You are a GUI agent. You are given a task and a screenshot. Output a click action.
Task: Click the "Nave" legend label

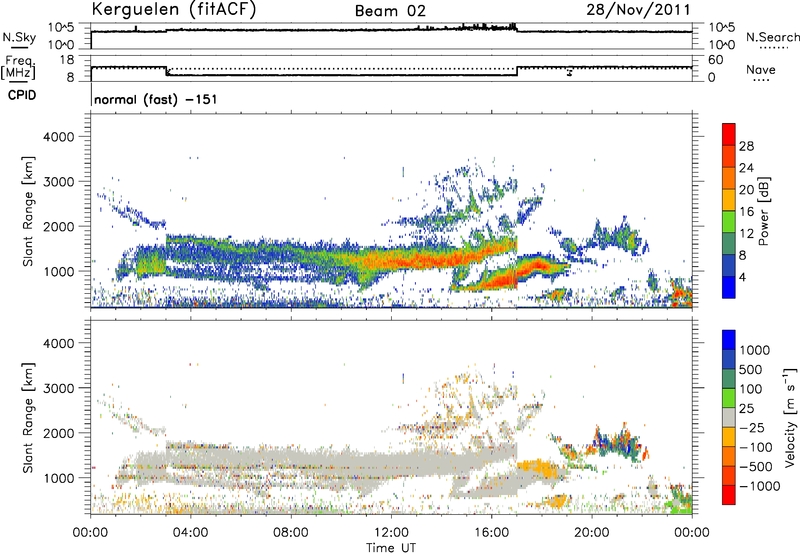point(761,69)
